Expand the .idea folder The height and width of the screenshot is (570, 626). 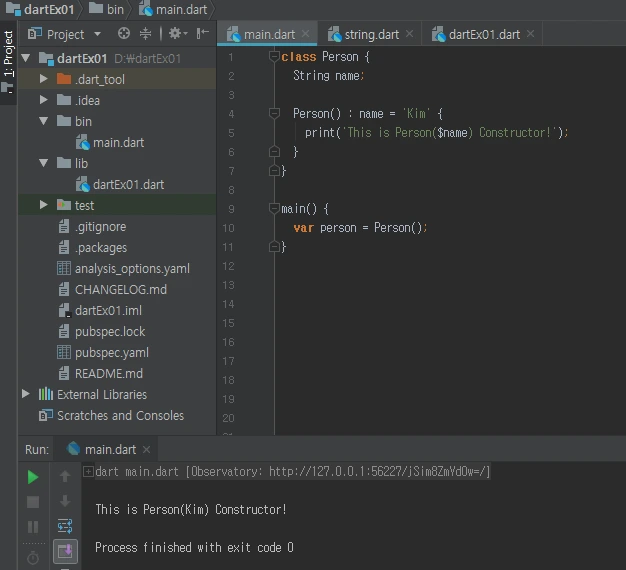pos(44,100)
